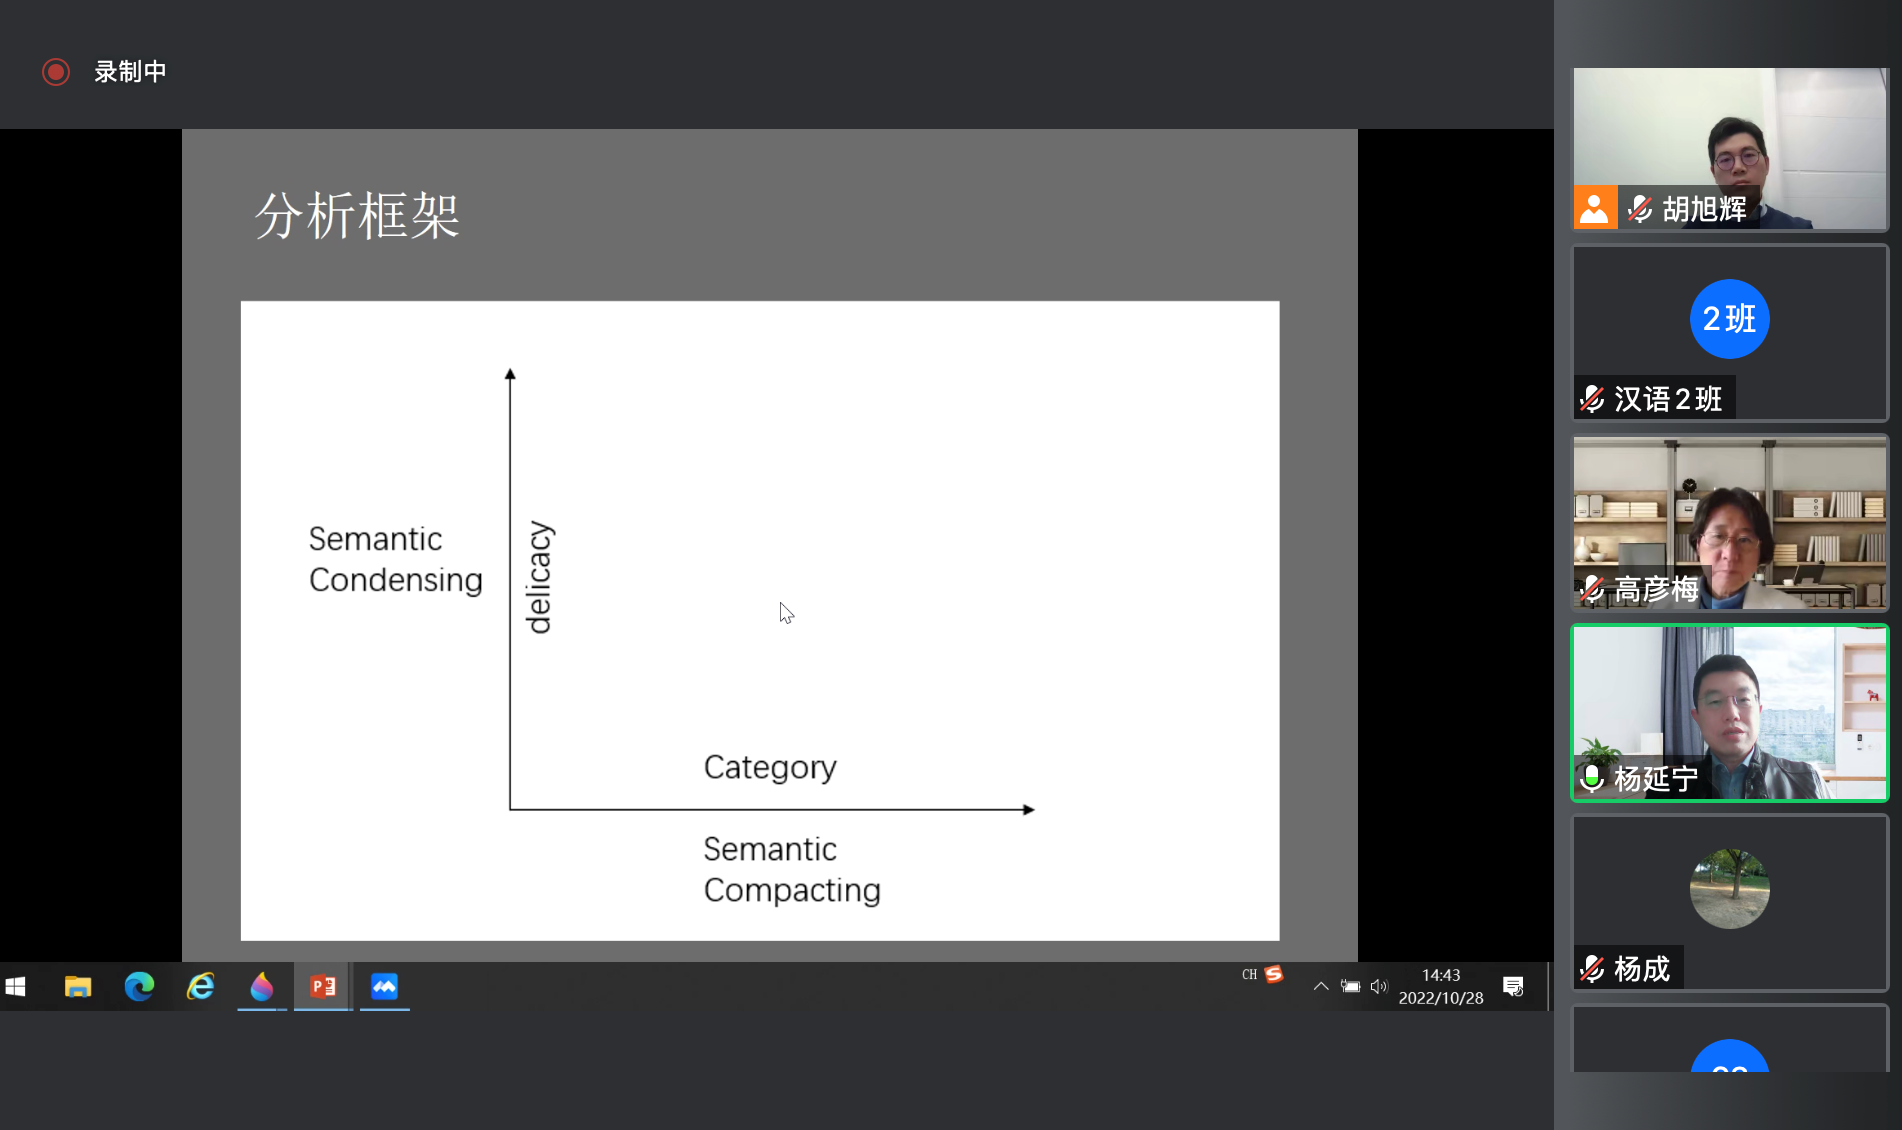Expand the hidden system tray icons chevron
This screenshot has width=1902, height=1130.
tap(1321, 987)
